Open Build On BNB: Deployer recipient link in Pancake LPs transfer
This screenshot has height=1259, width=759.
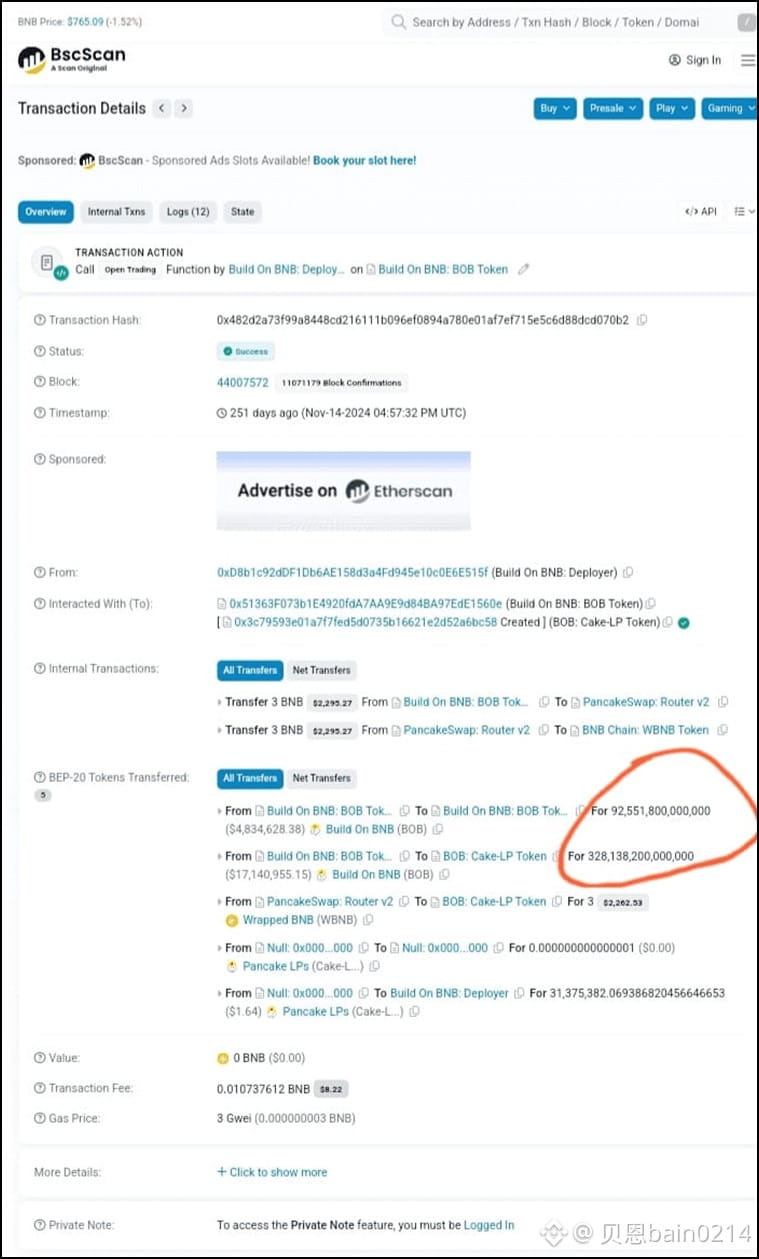[x=449, y=993]
